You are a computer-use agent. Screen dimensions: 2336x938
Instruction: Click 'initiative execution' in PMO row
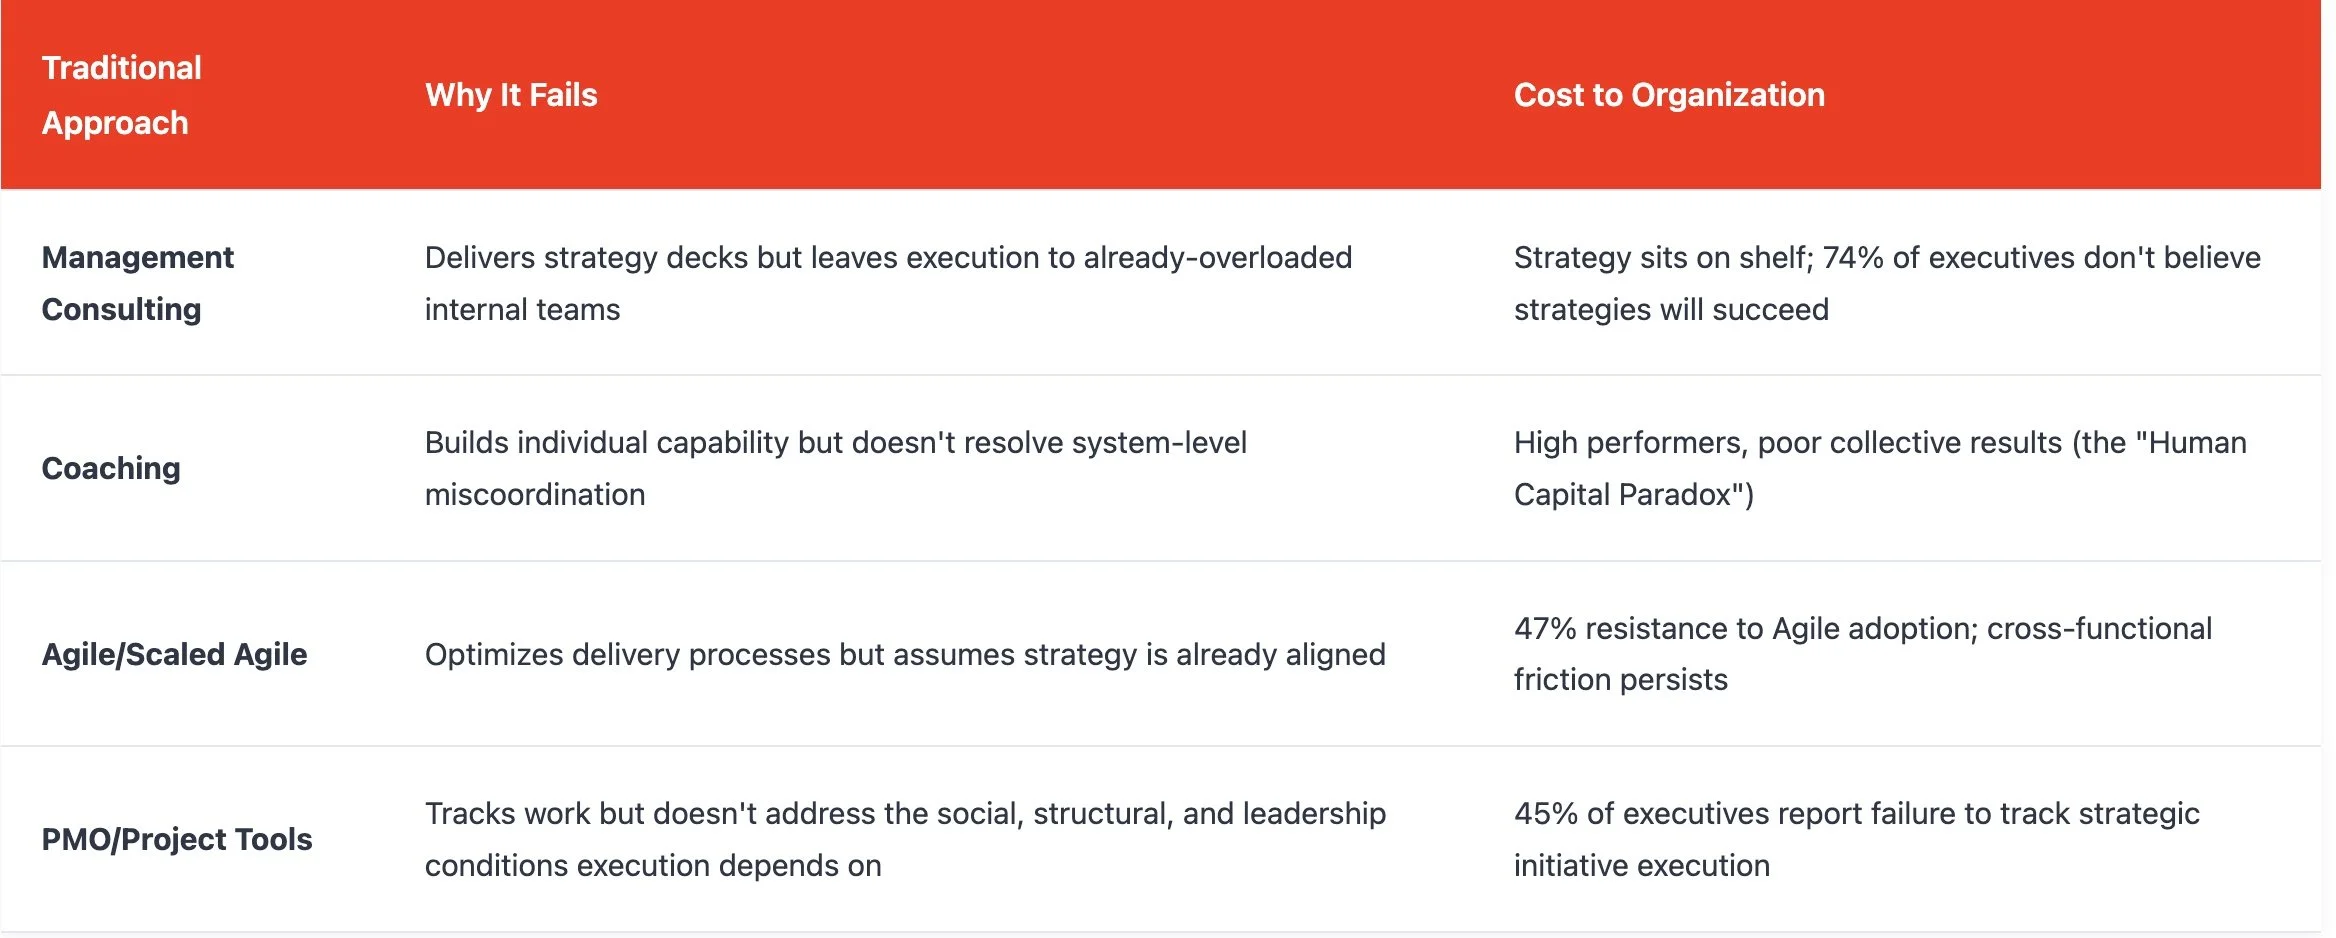pyautogui.click(x=1641, y=865)
